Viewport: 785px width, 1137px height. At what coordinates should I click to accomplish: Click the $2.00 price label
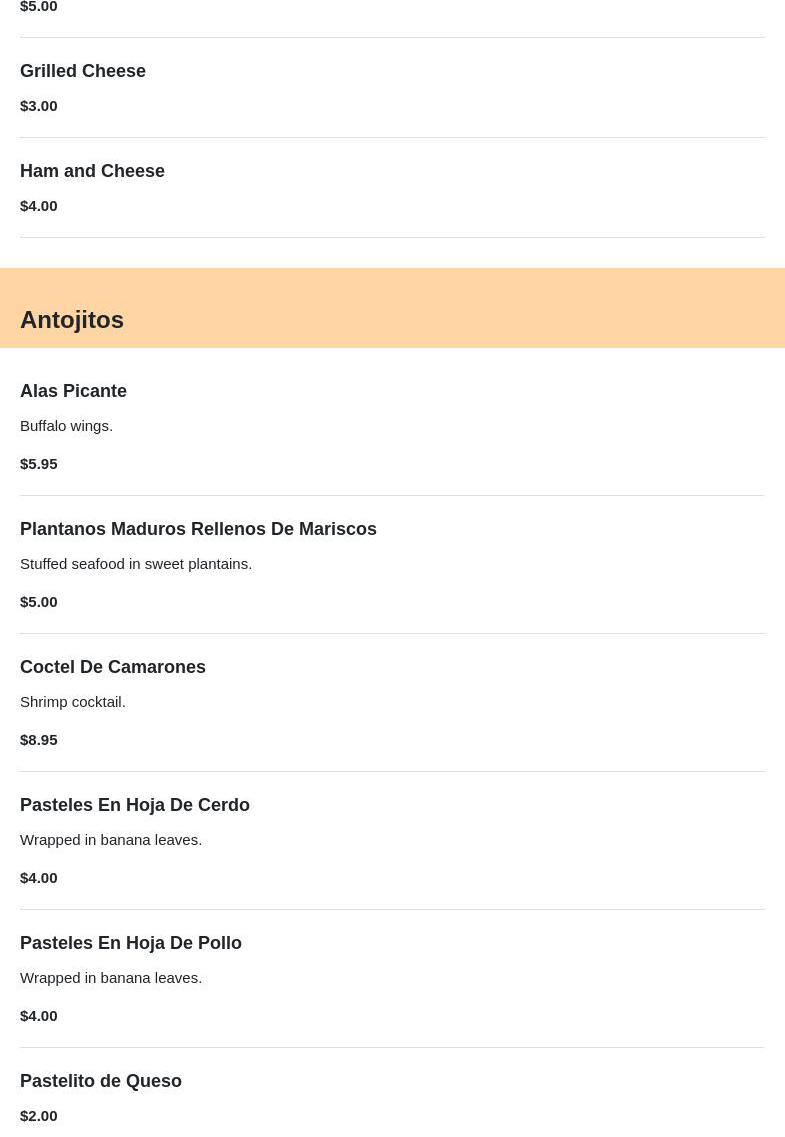[39, 1115]
